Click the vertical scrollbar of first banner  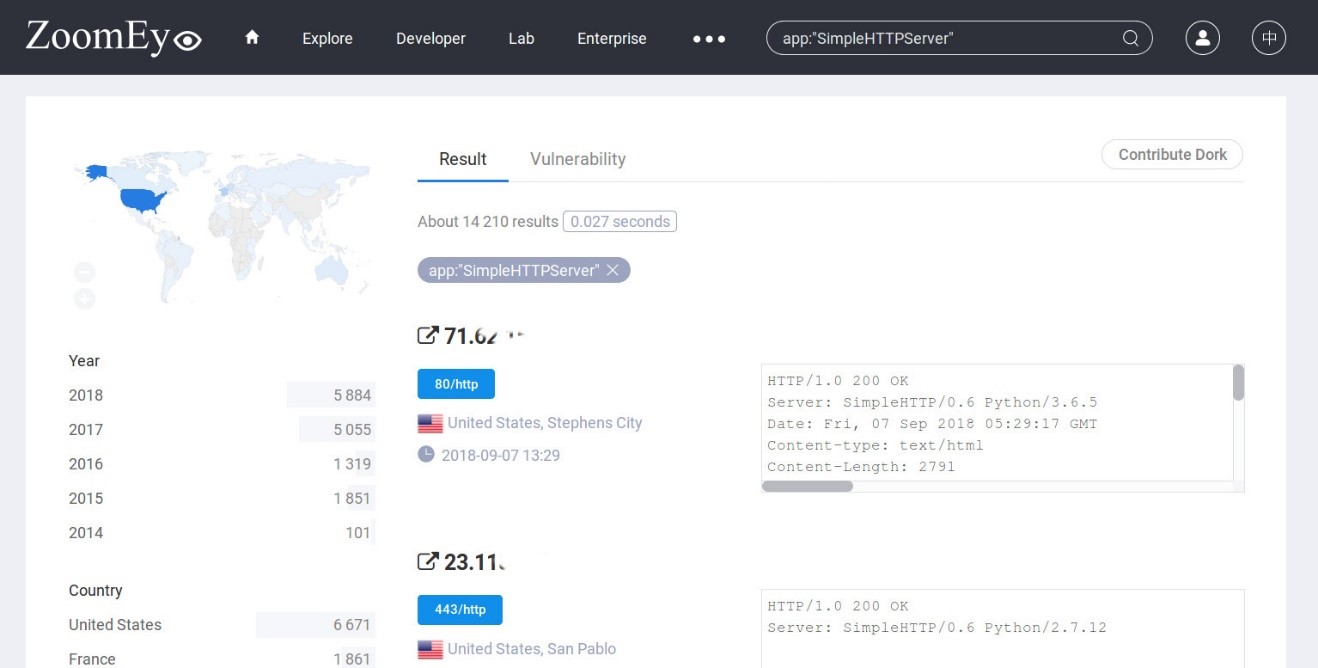pos(1238,383)
